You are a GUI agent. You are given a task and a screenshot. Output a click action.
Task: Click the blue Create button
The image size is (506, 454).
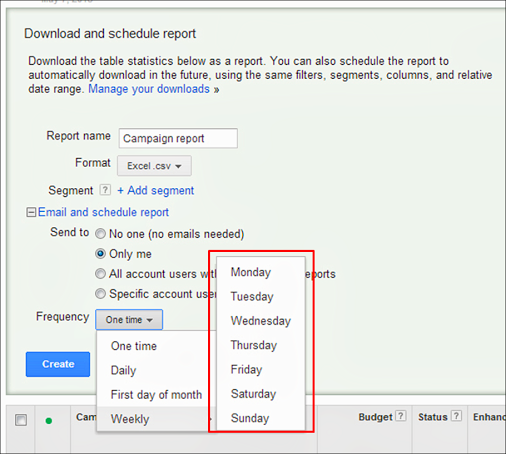(58, 364)
